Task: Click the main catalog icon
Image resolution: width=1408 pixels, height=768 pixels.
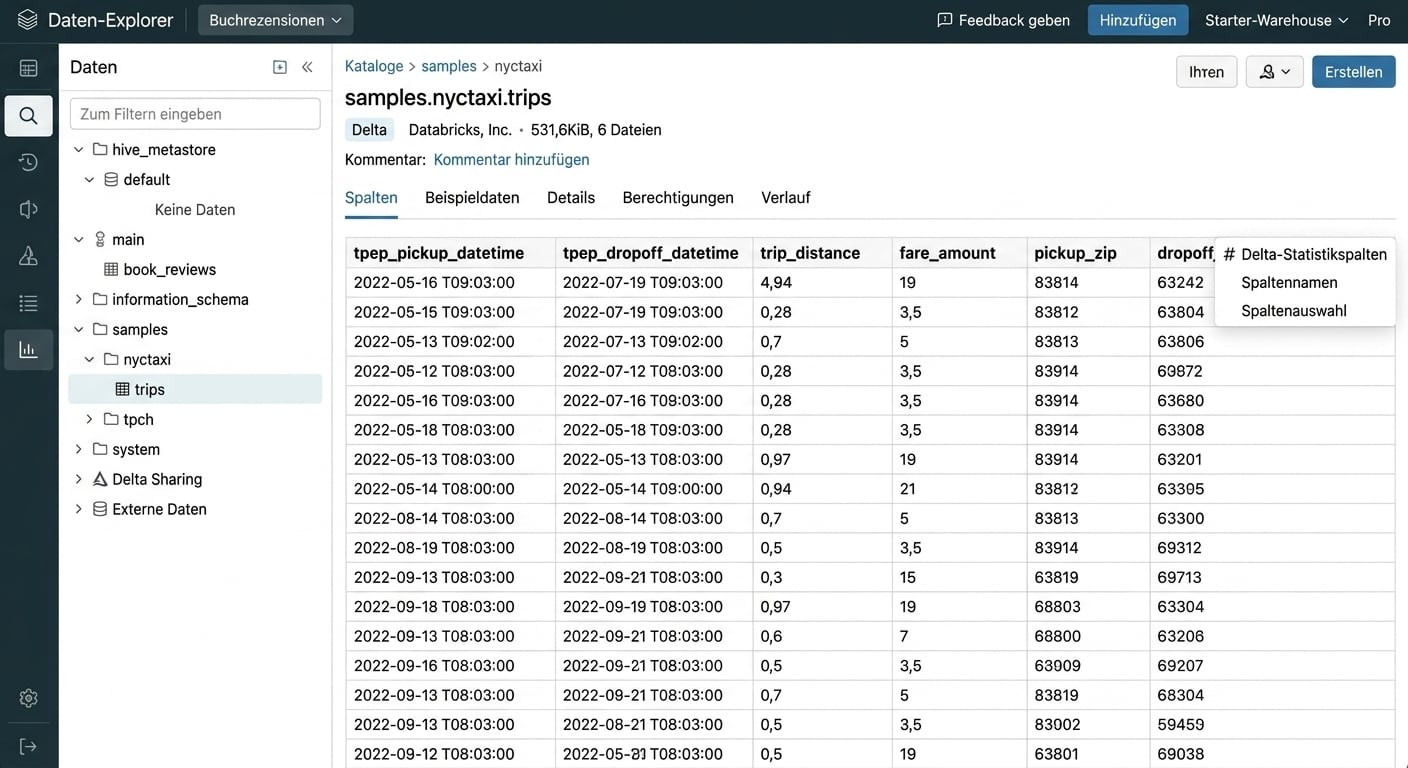Action: (100, 239)
